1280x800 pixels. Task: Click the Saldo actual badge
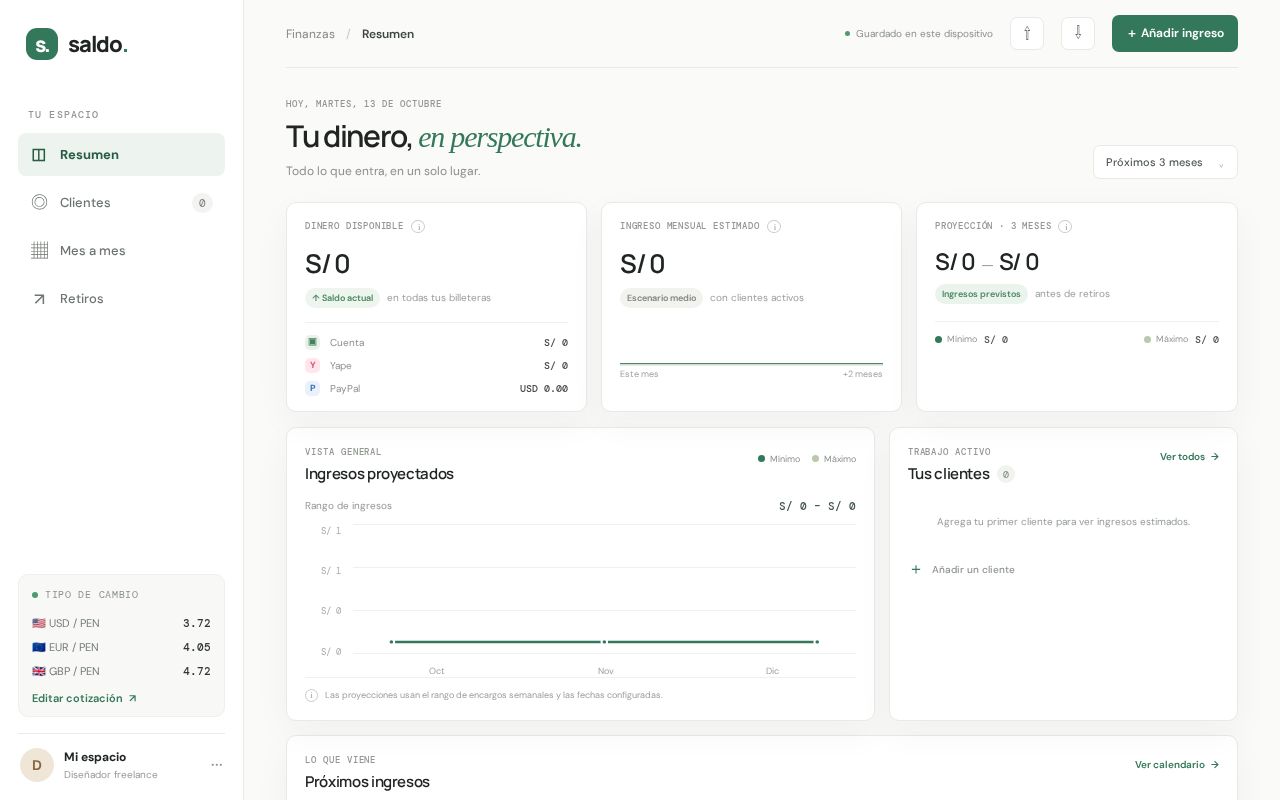click(x=342, y=298)
